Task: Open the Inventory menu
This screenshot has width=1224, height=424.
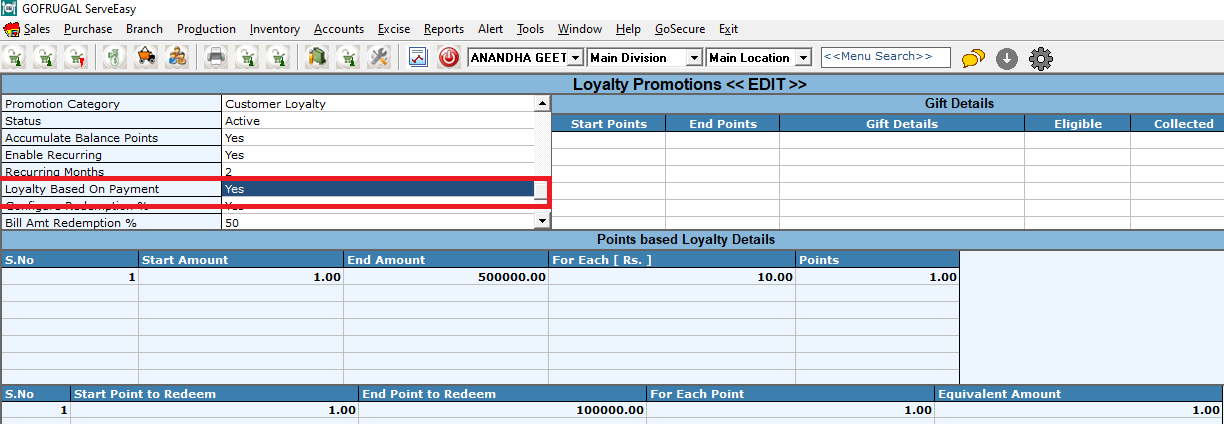Action: (x=275, y=29)
